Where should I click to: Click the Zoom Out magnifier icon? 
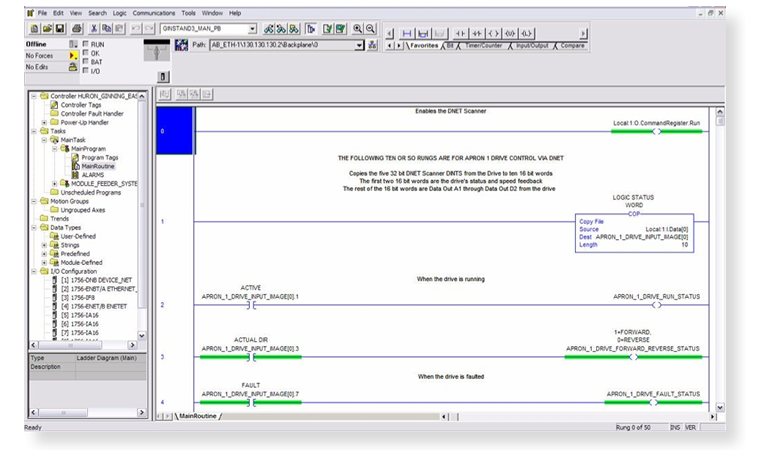point(370,29)
